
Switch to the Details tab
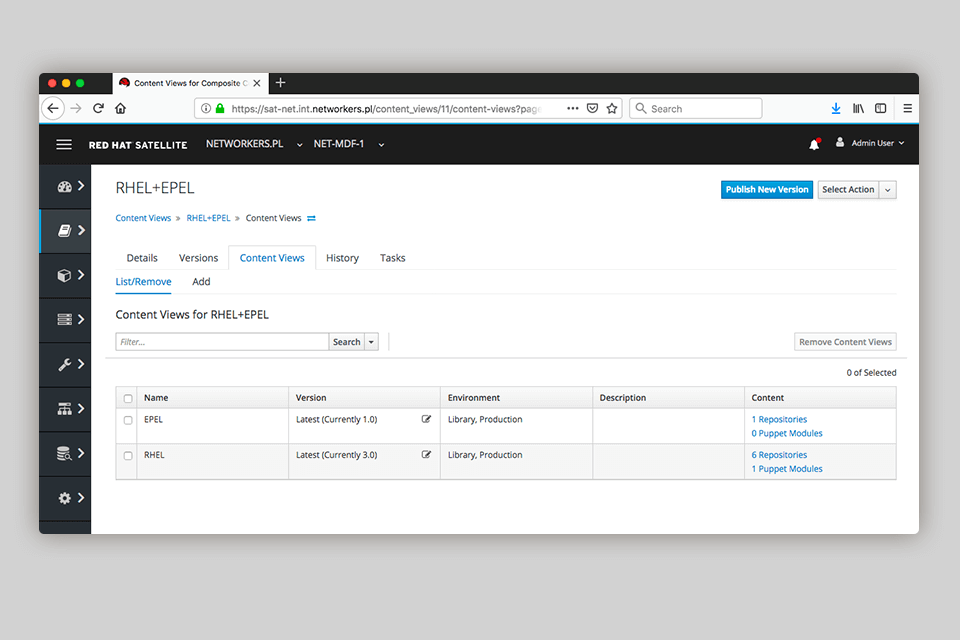tap(142, 258)
